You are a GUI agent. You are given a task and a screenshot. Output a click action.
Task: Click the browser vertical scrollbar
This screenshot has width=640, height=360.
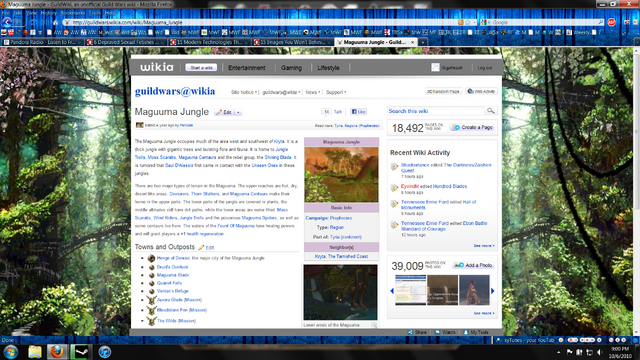point(636,191)
